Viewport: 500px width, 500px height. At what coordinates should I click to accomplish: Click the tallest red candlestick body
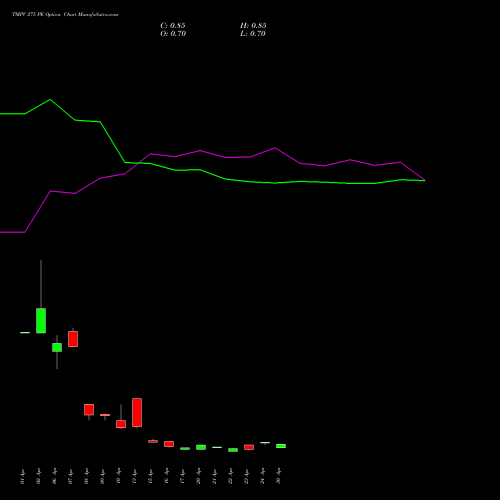pos(137,412)
